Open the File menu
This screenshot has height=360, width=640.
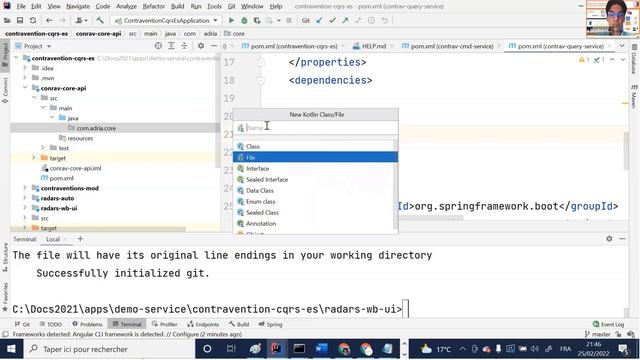pyautogui.click(x=21, y=6)
